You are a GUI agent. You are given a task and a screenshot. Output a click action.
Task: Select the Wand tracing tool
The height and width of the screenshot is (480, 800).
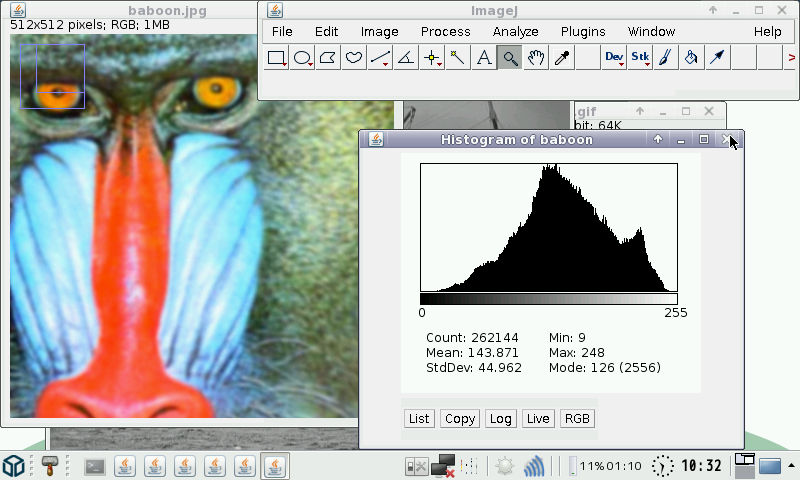point(458,58)
